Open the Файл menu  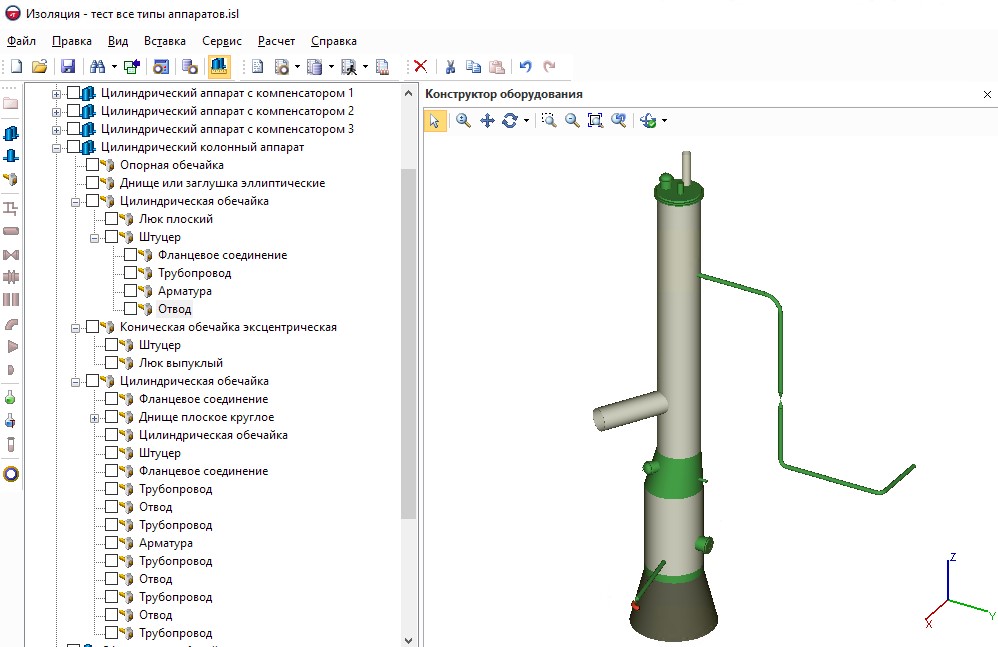(21, 41)
